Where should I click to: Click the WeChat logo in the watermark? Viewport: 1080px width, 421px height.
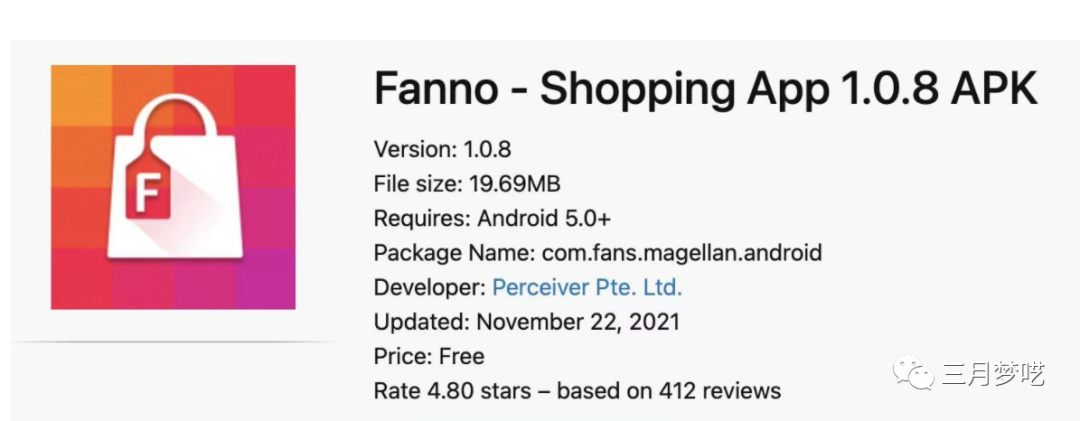(916, 376)
